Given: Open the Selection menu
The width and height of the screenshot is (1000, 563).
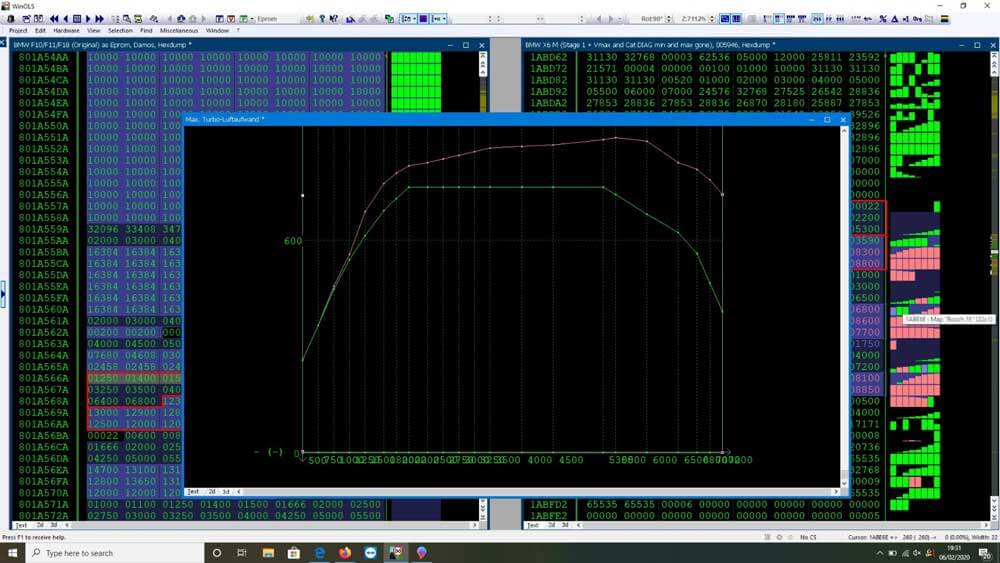Looking at the screenshot, I should (120, 31).
